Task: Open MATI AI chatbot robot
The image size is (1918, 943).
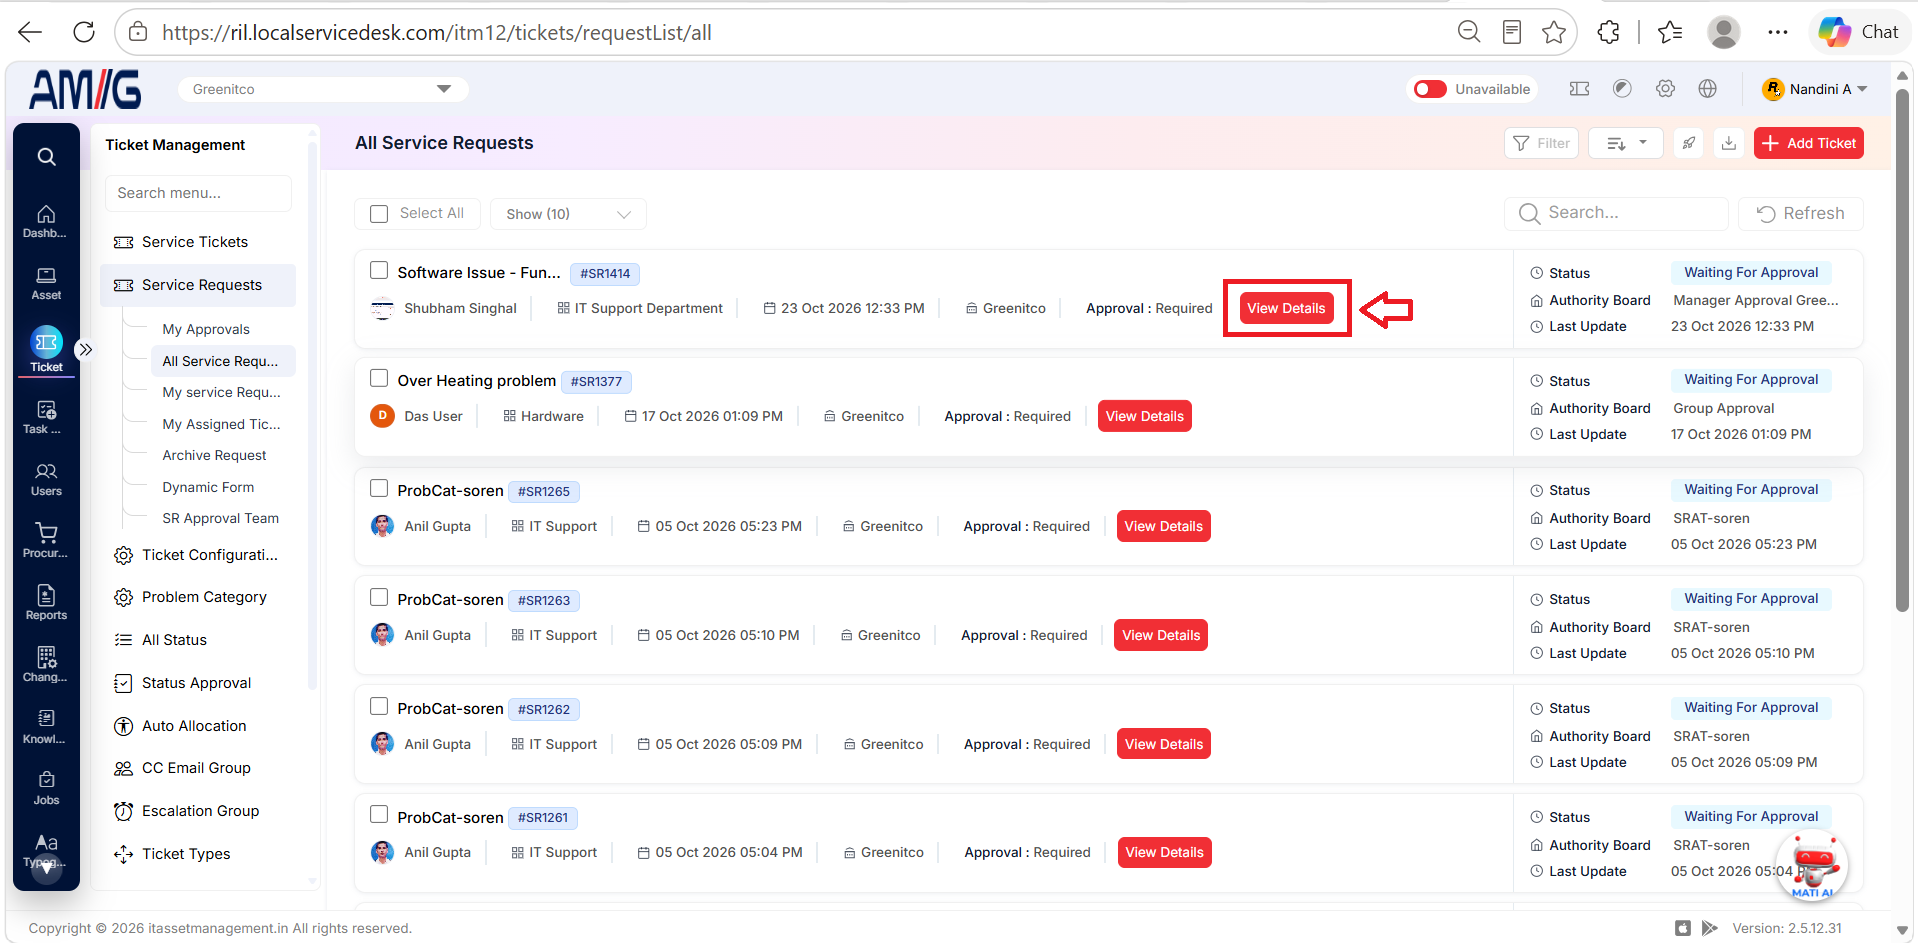Action: point(1813,865)
